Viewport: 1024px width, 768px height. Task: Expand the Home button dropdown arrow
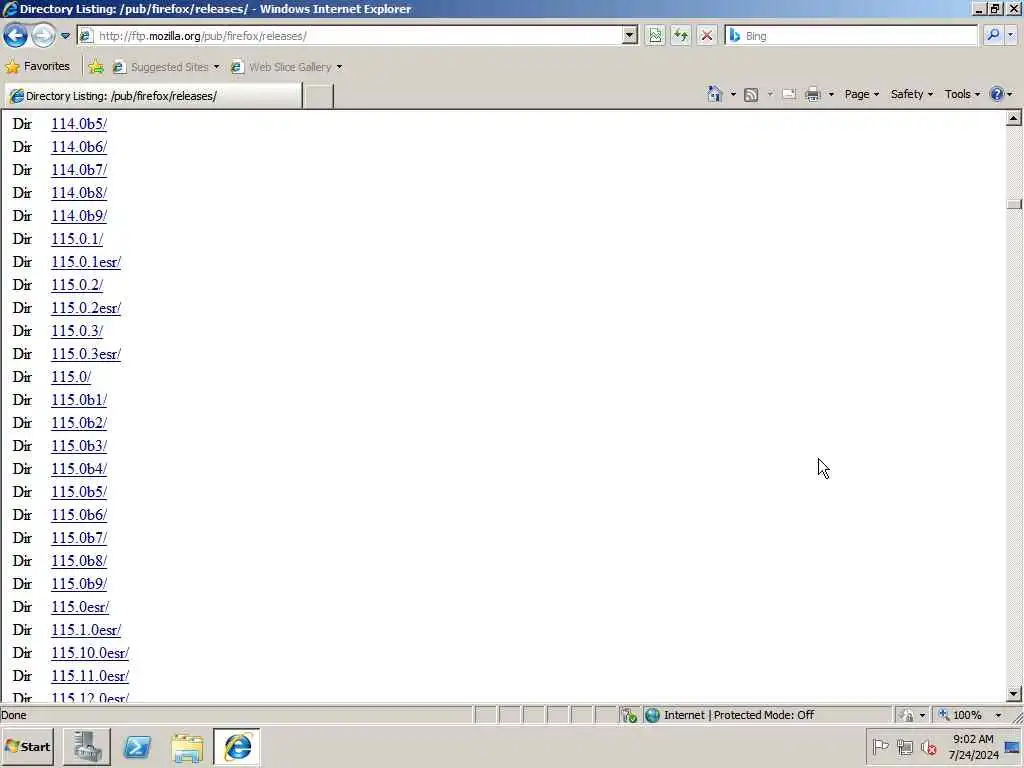733,95
